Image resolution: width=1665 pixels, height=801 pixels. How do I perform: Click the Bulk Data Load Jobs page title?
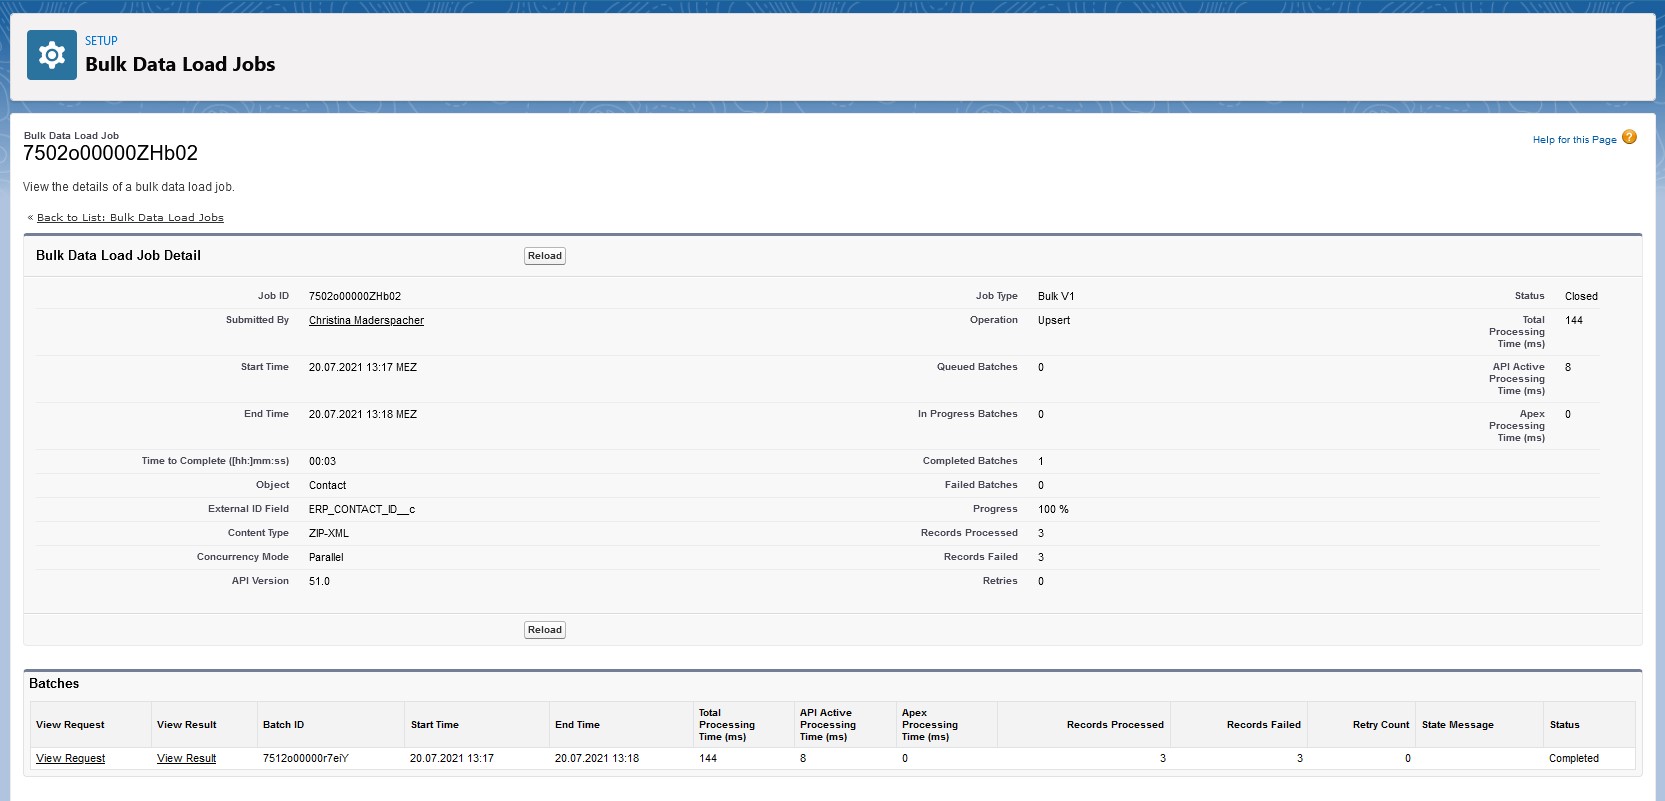(x=180, y=65)
